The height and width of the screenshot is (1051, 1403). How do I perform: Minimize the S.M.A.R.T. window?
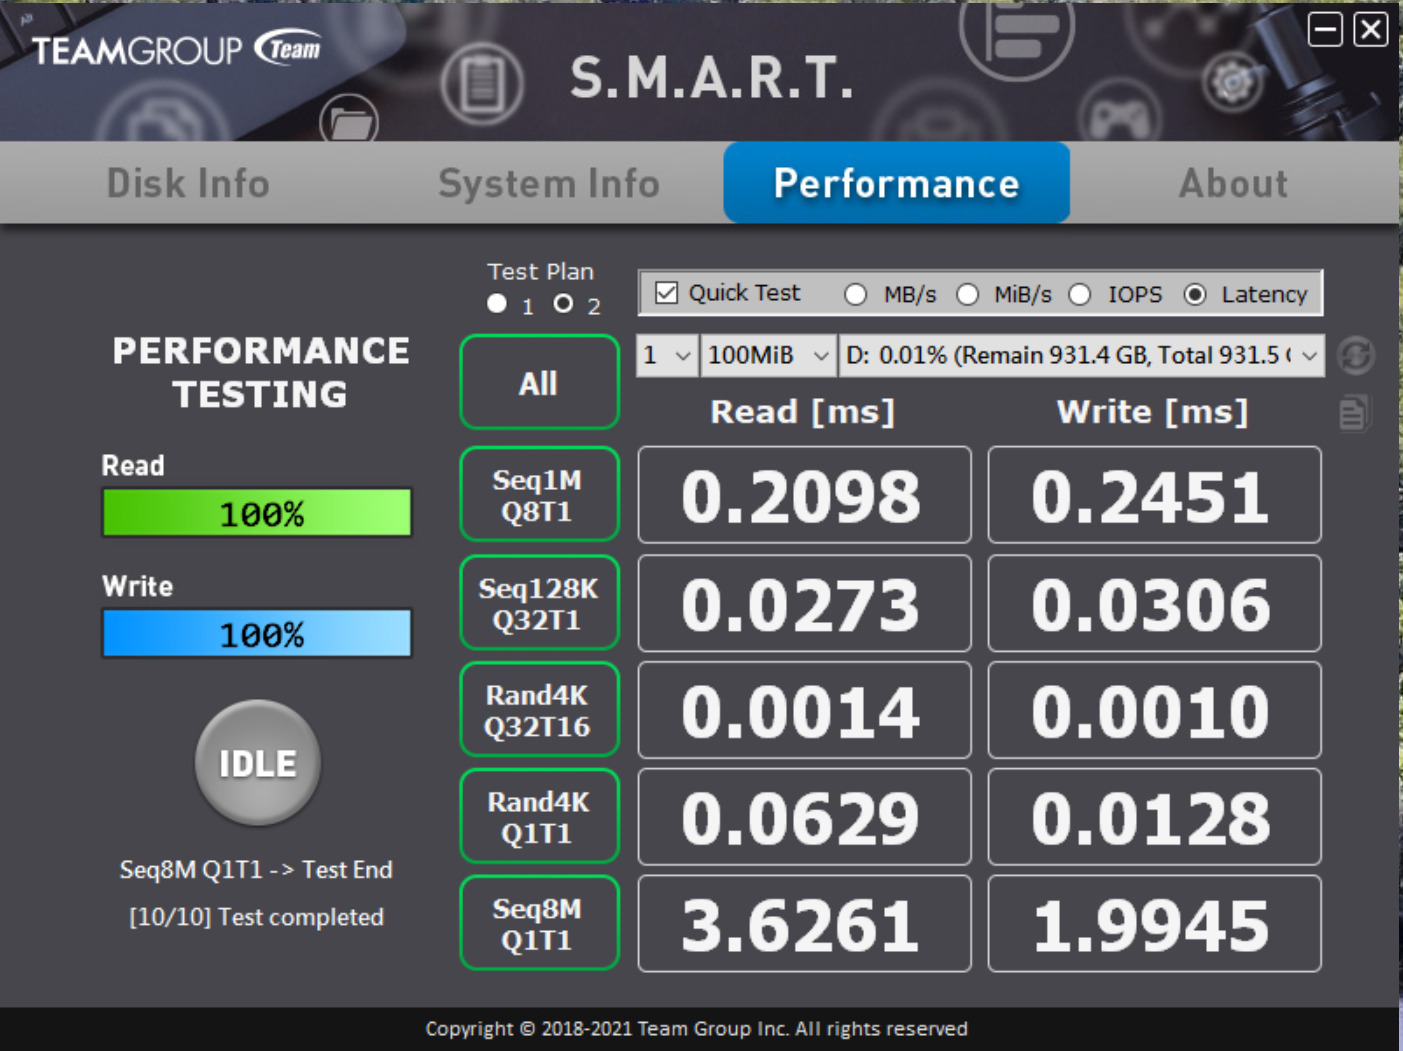coord(1325,30)
